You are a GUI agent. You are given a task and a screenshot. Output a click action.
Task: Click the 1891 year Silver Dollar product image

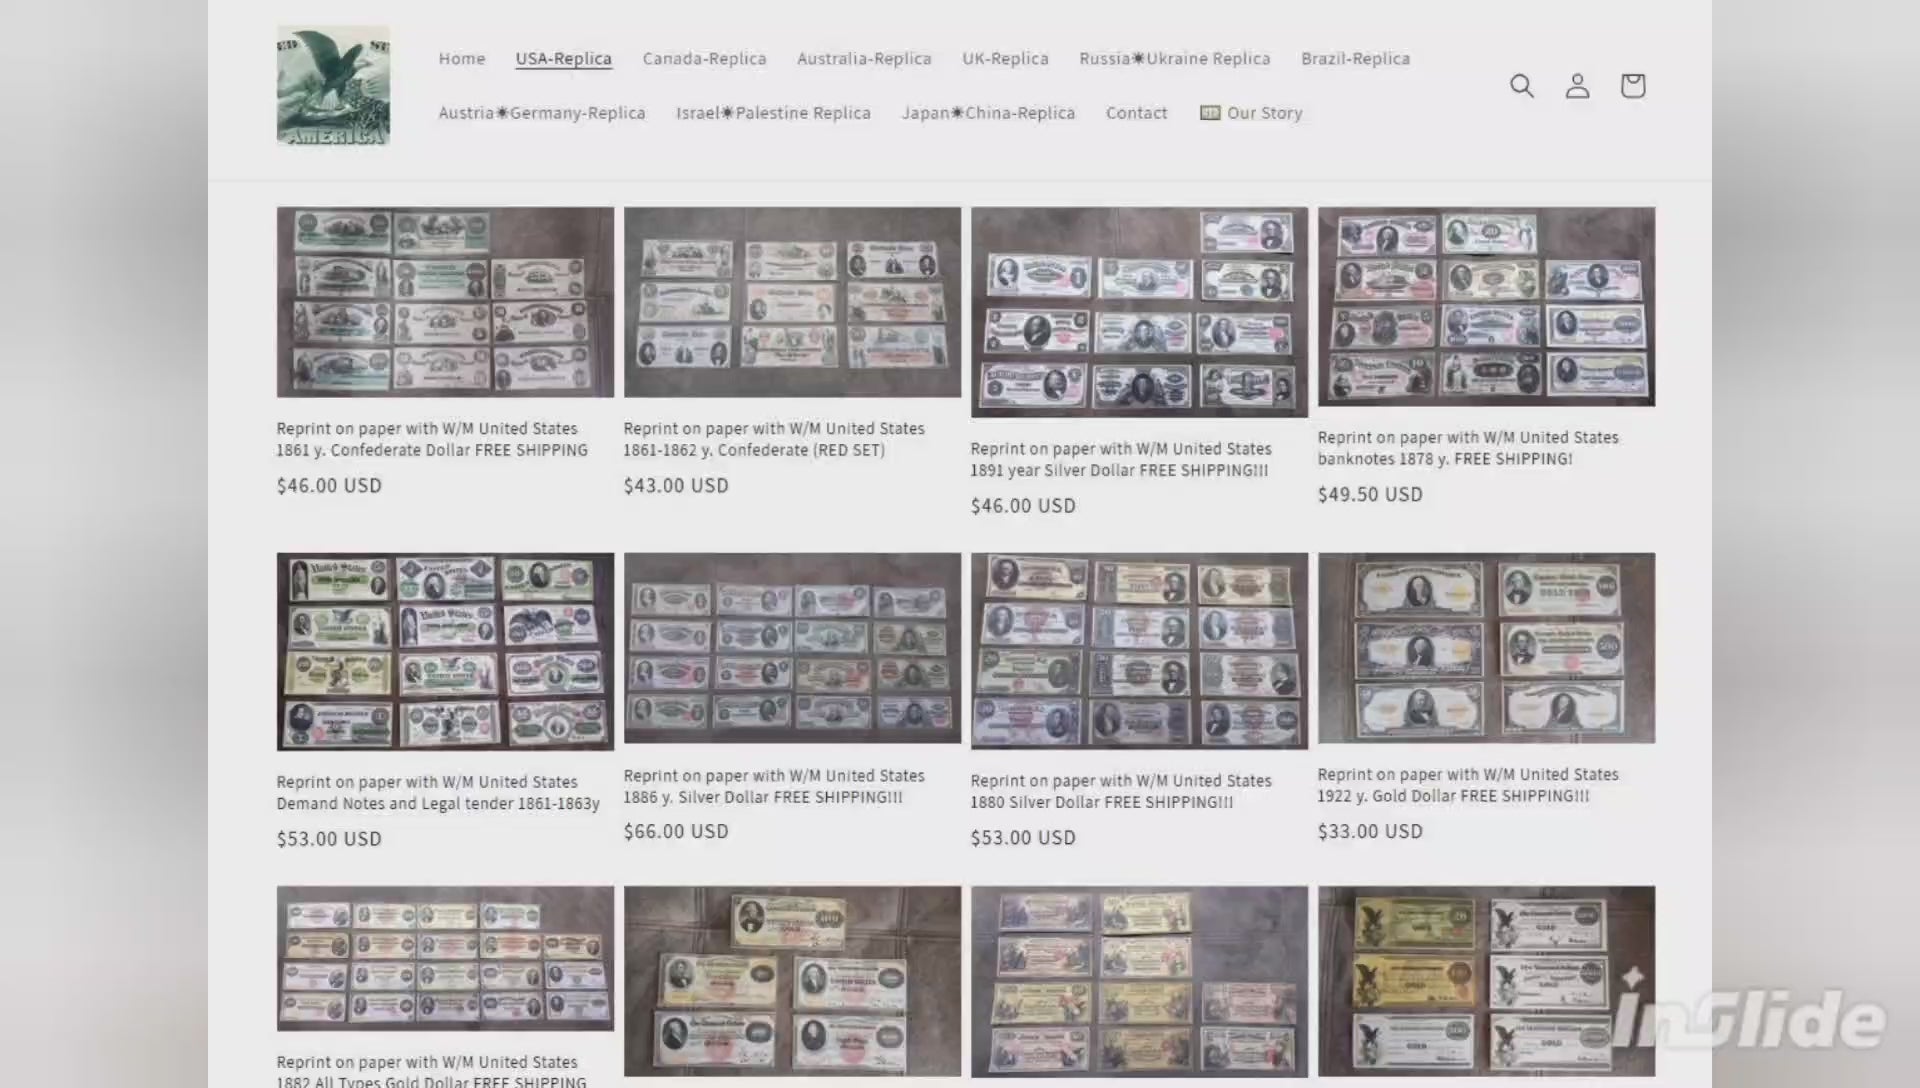pos(1139,312)
